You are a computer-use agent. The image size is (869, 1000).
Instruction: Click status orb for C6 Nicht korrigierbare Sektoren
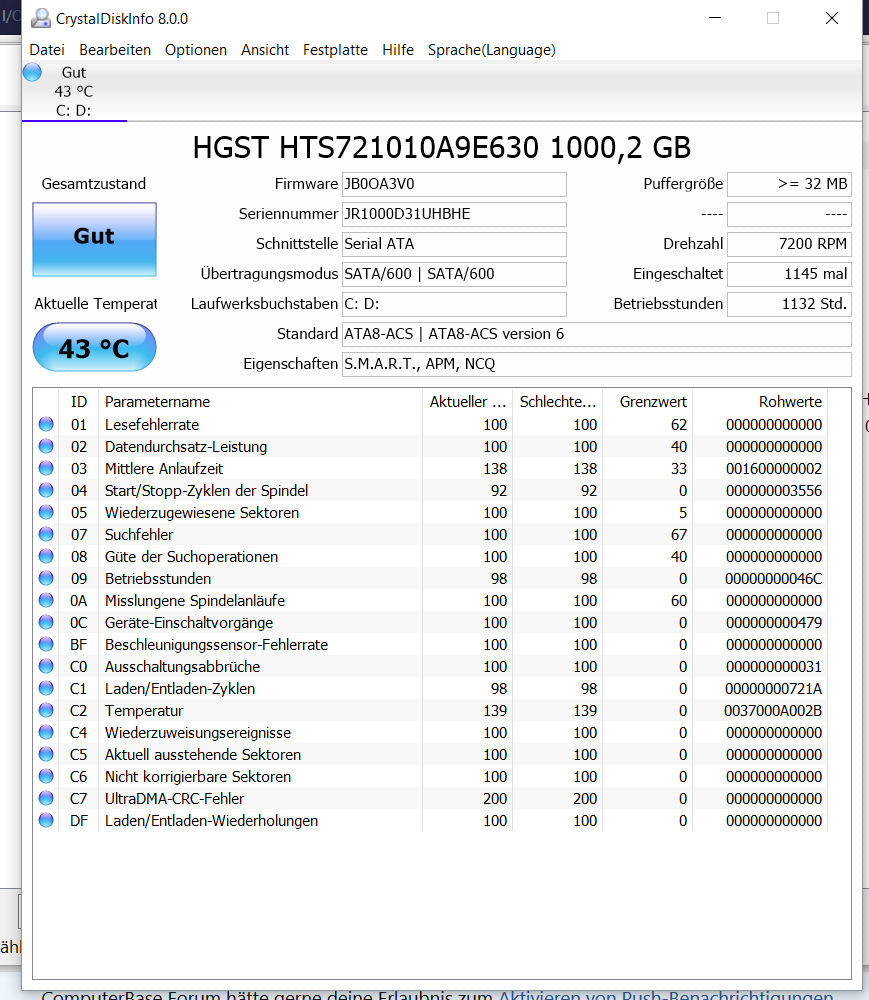pyautogui.click(x=46, y=776)
